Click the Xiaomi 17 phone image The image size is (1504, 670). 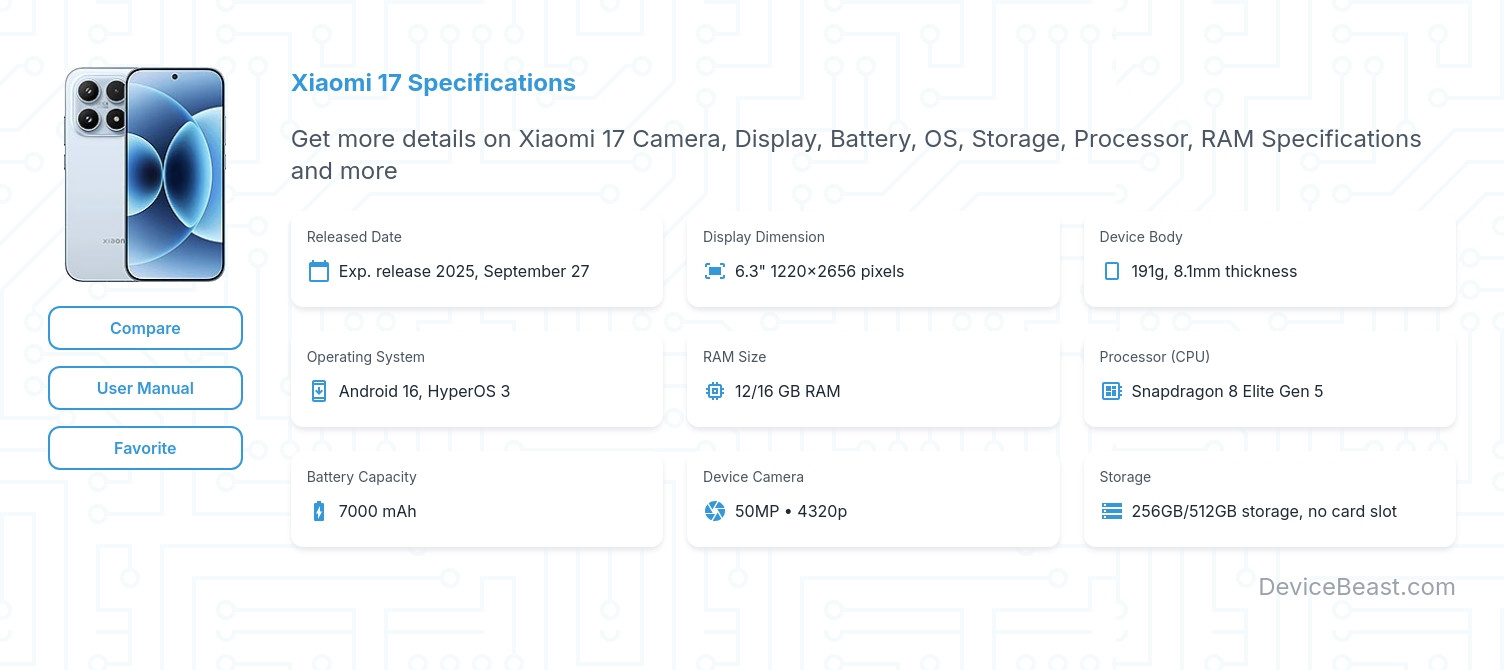[145, 173]
